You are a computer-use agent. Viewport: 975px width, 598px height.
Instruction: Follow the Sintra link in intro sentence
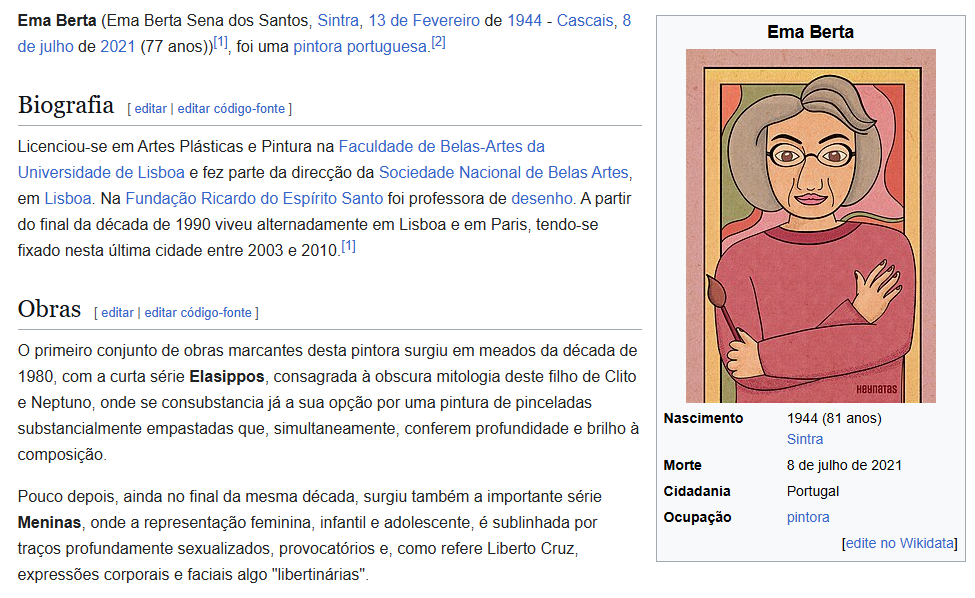[337, 20]
